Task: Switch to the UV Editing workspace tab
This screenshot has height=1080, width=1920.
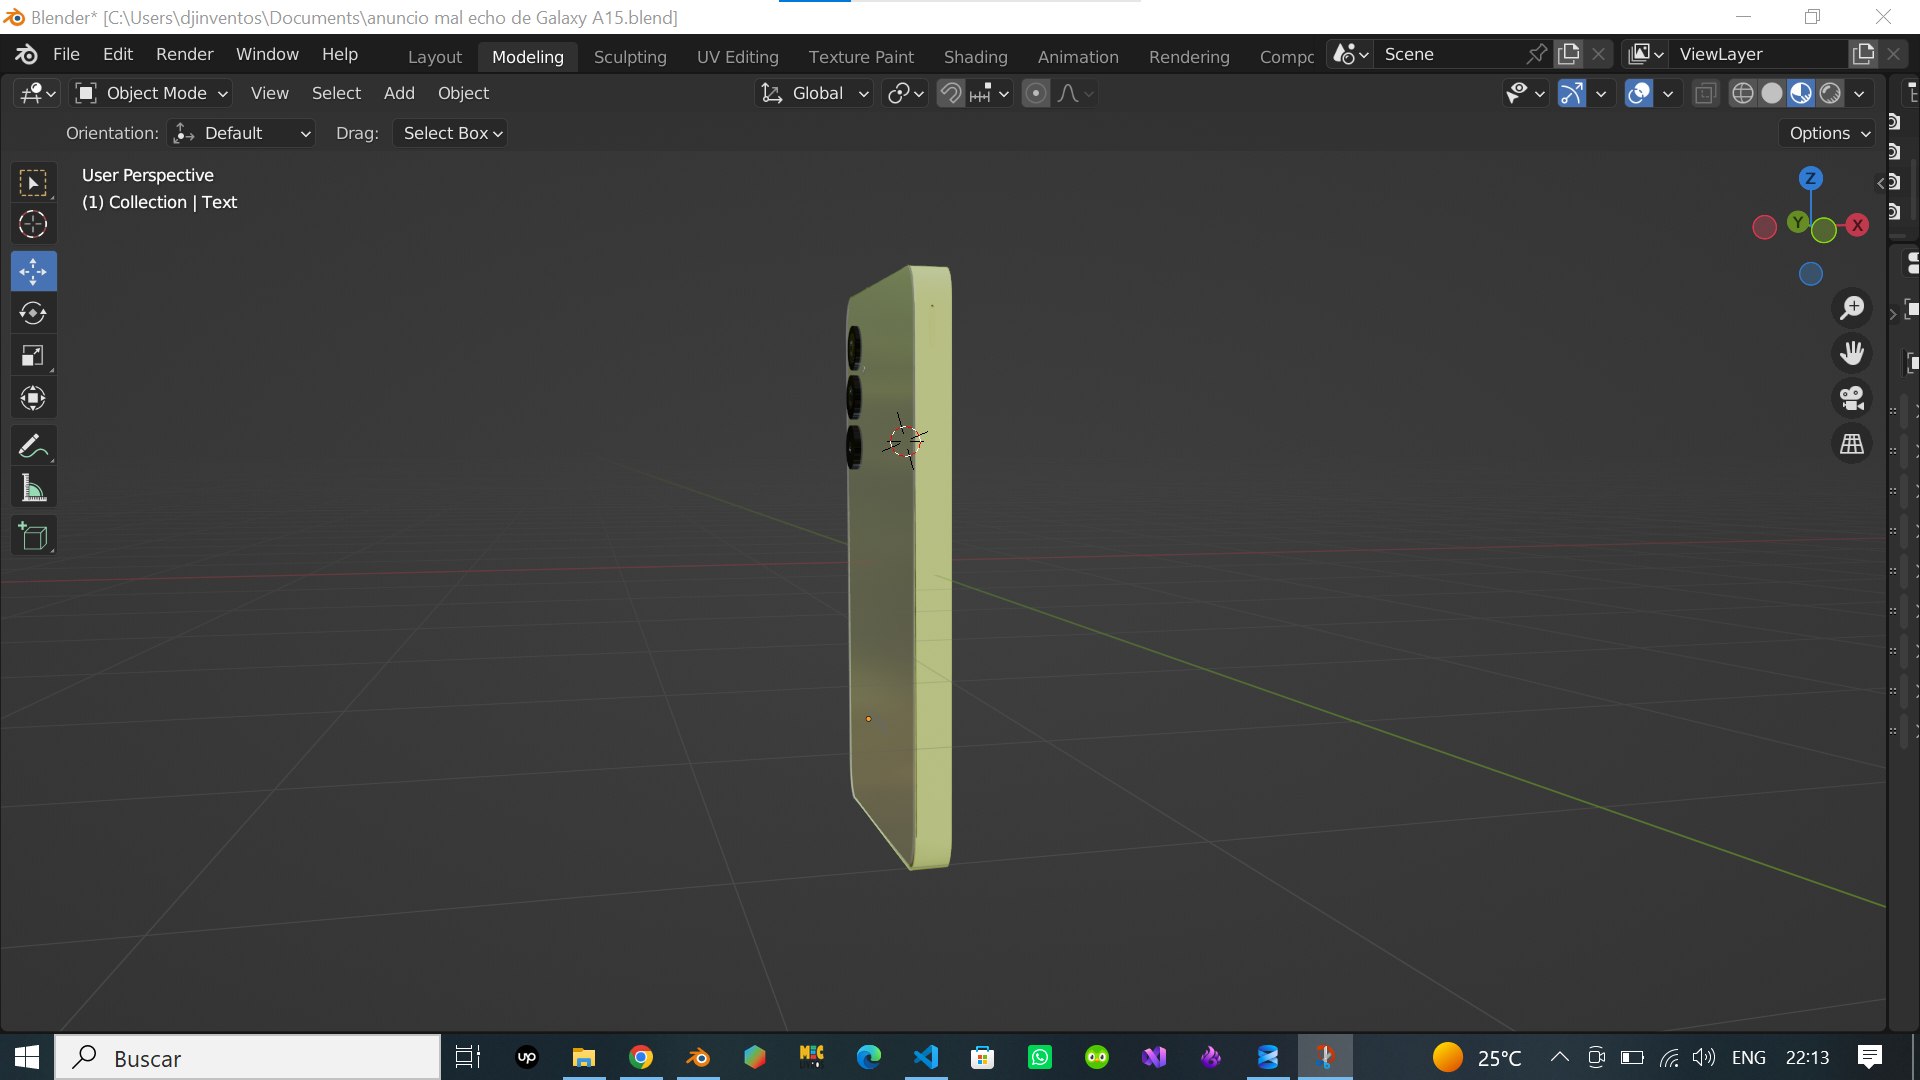Action: [x=737, y=57]
